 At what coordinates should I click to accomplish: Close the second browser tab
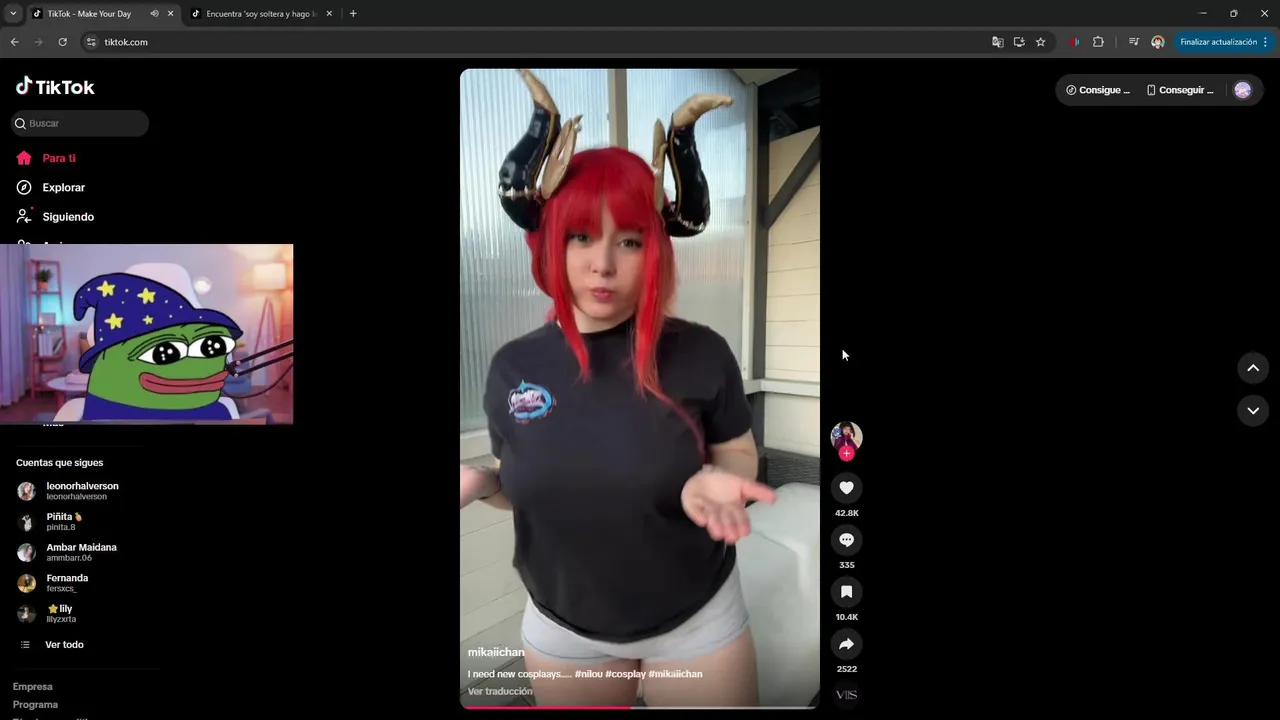[329, 14]
